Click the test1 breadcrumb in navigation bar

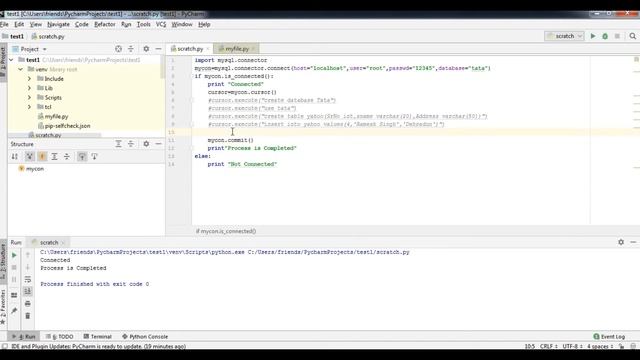pos(13,36)
